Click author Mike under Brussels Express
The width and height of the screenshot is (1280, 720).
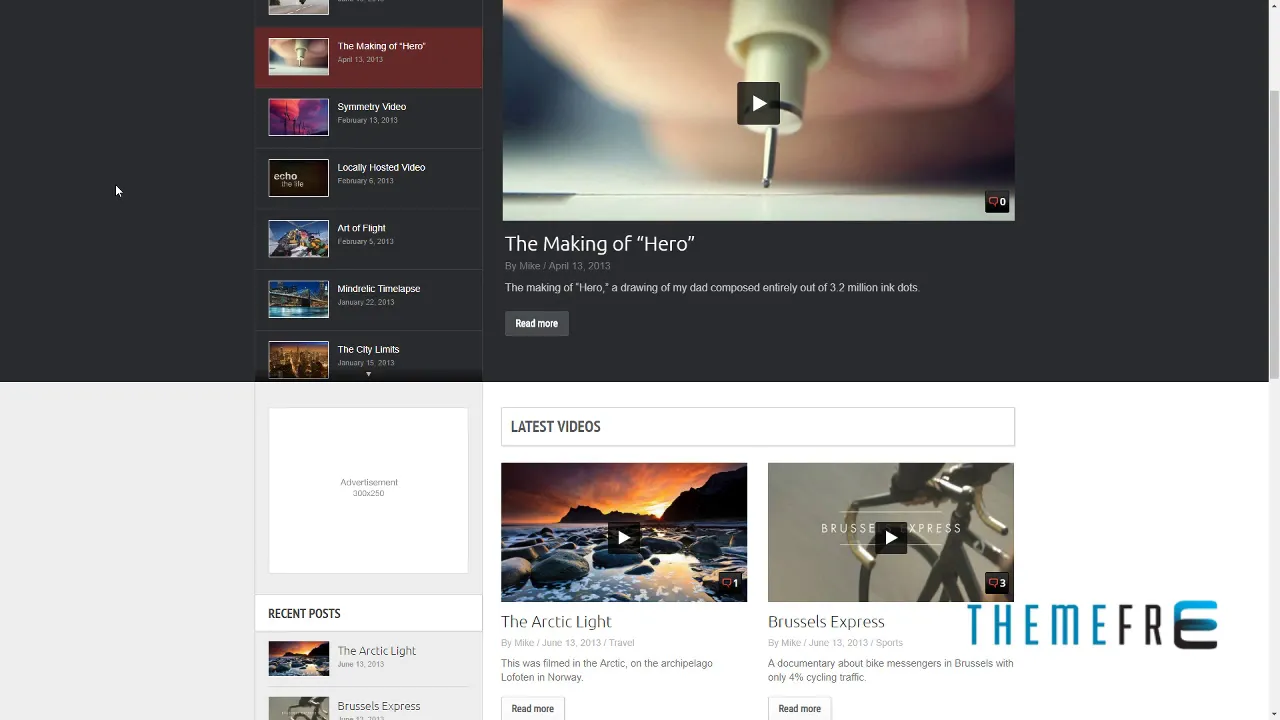pos(791,643)
